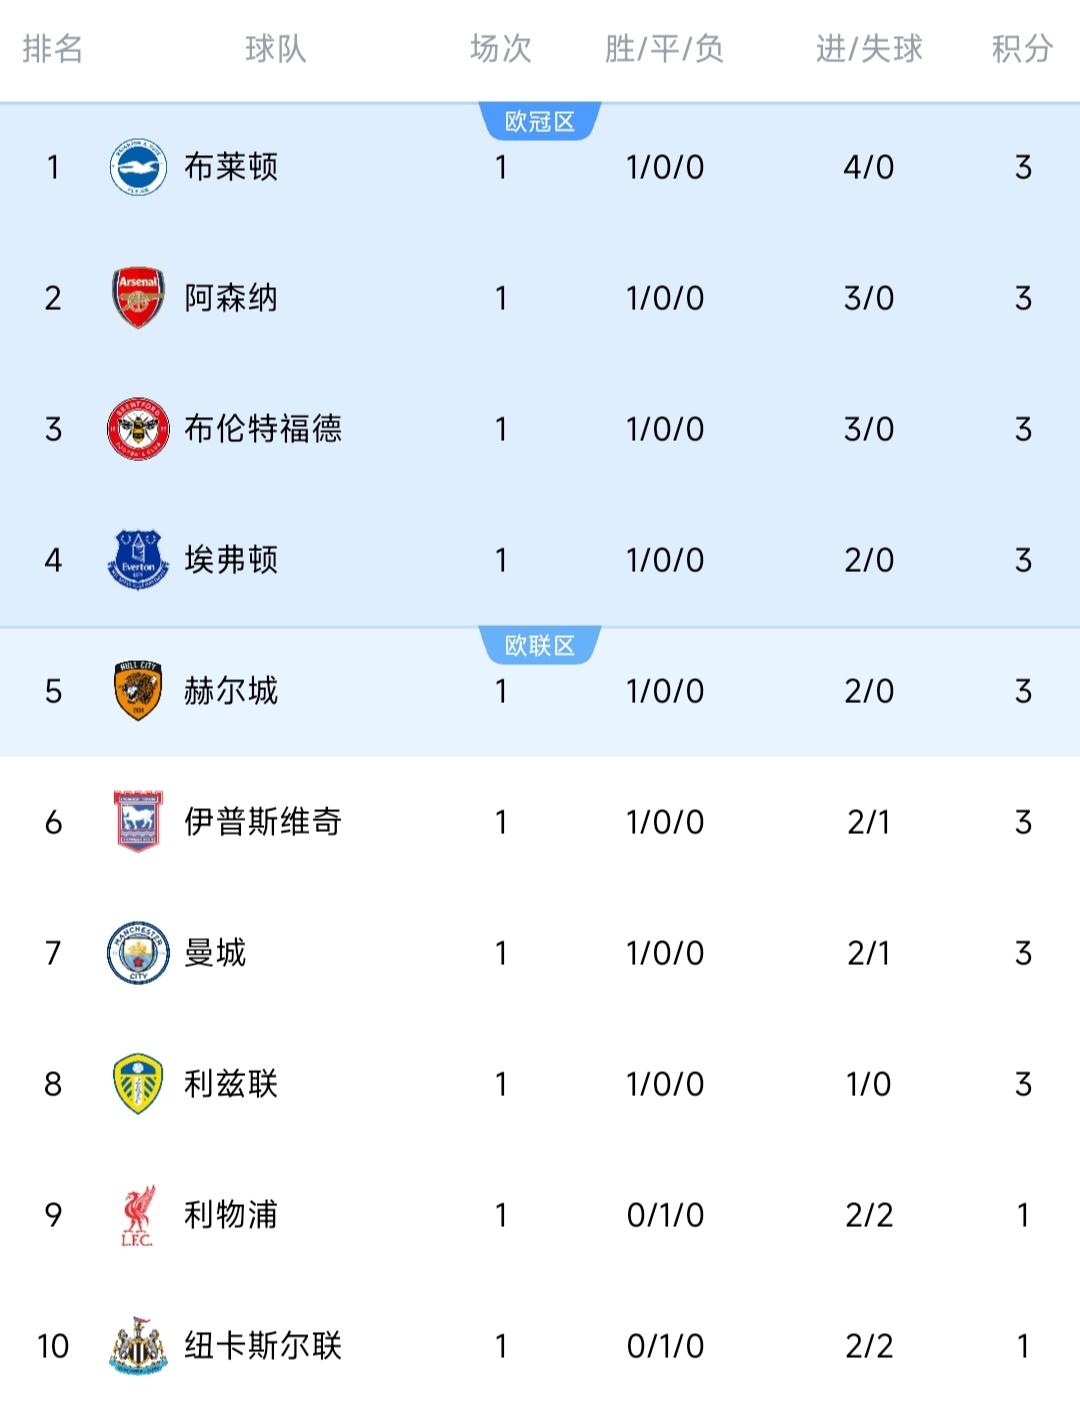
Task: Tap the Newcastle United crest
Action: point(138,1346)
